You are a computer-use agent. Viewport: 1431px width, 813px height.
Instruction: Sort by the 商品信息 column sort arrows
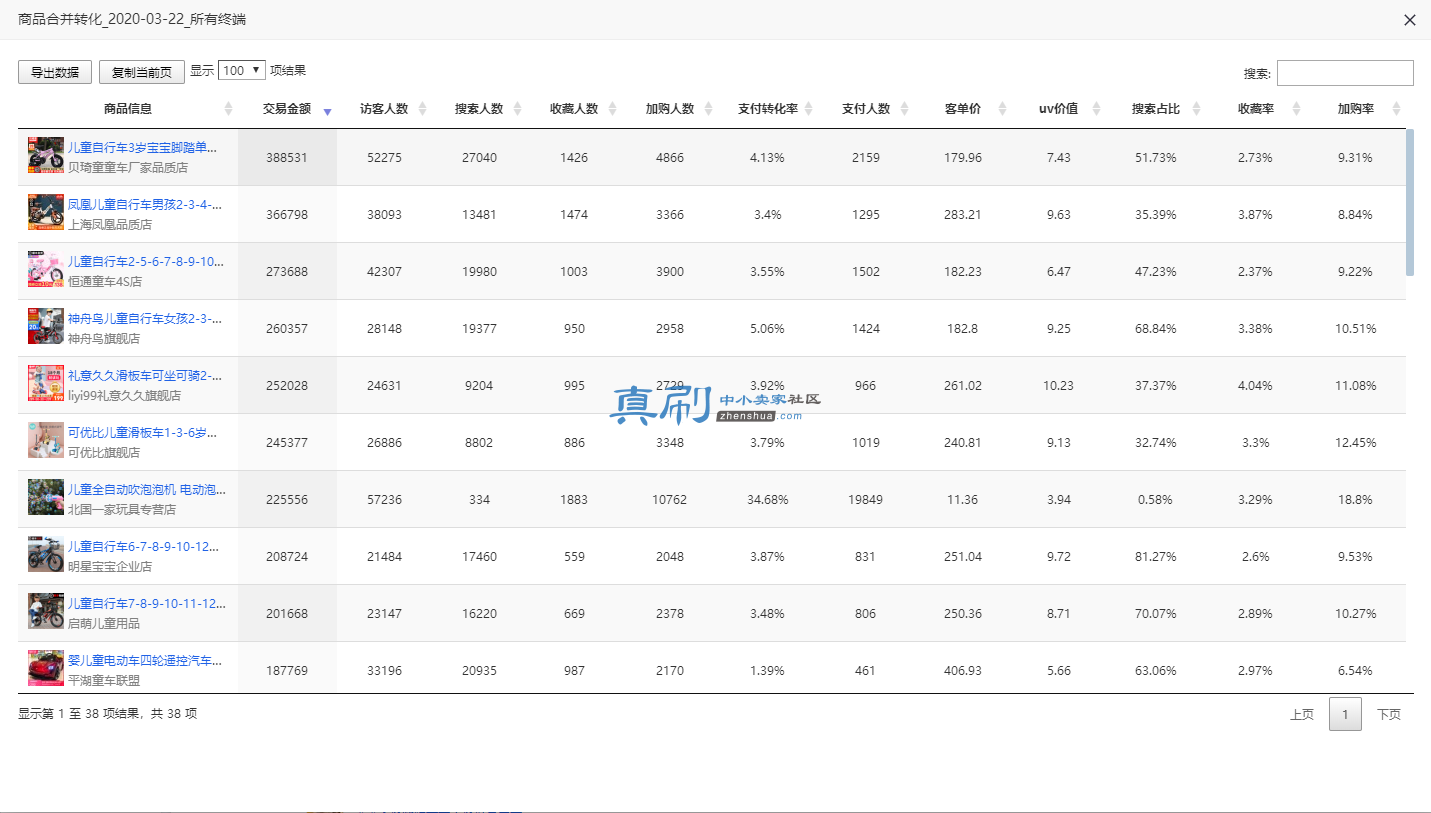coord(228,109)
